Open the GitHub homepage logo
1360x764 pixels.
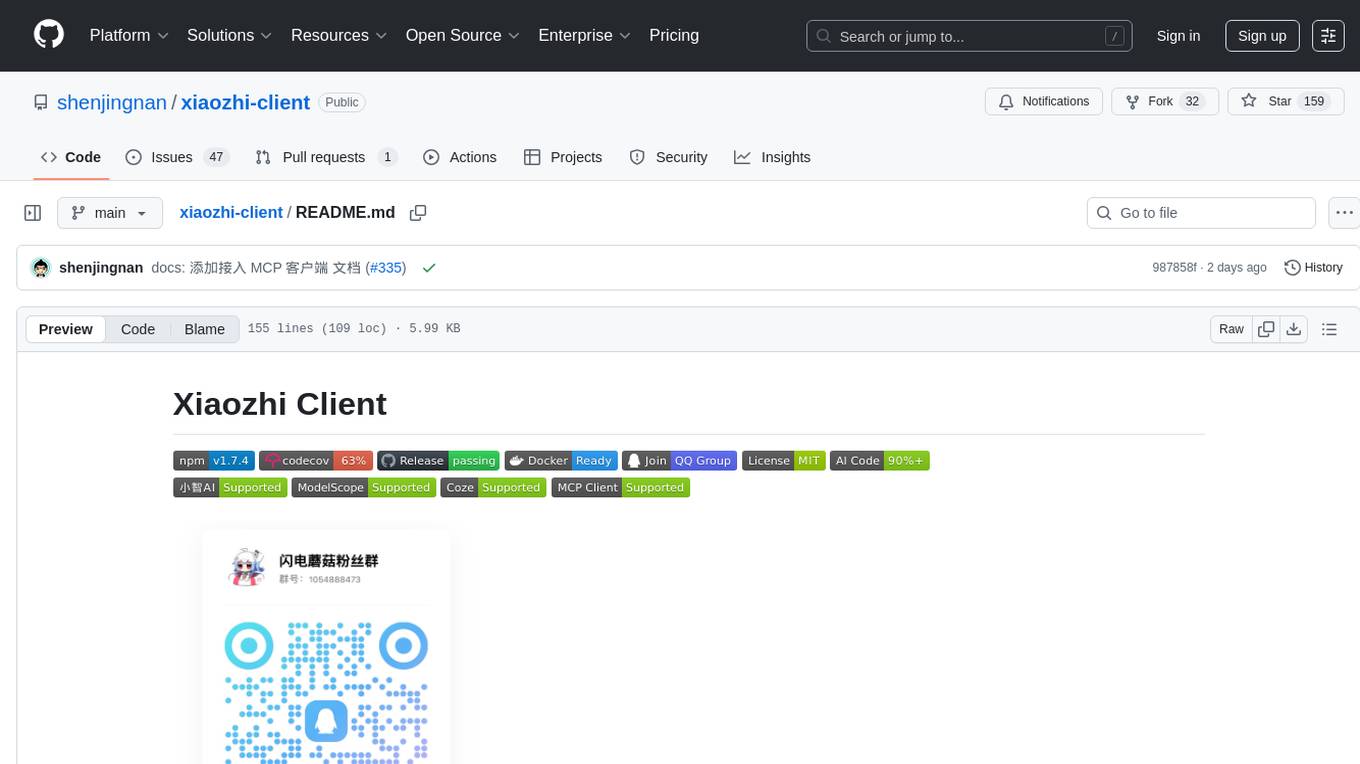point(49,35)
